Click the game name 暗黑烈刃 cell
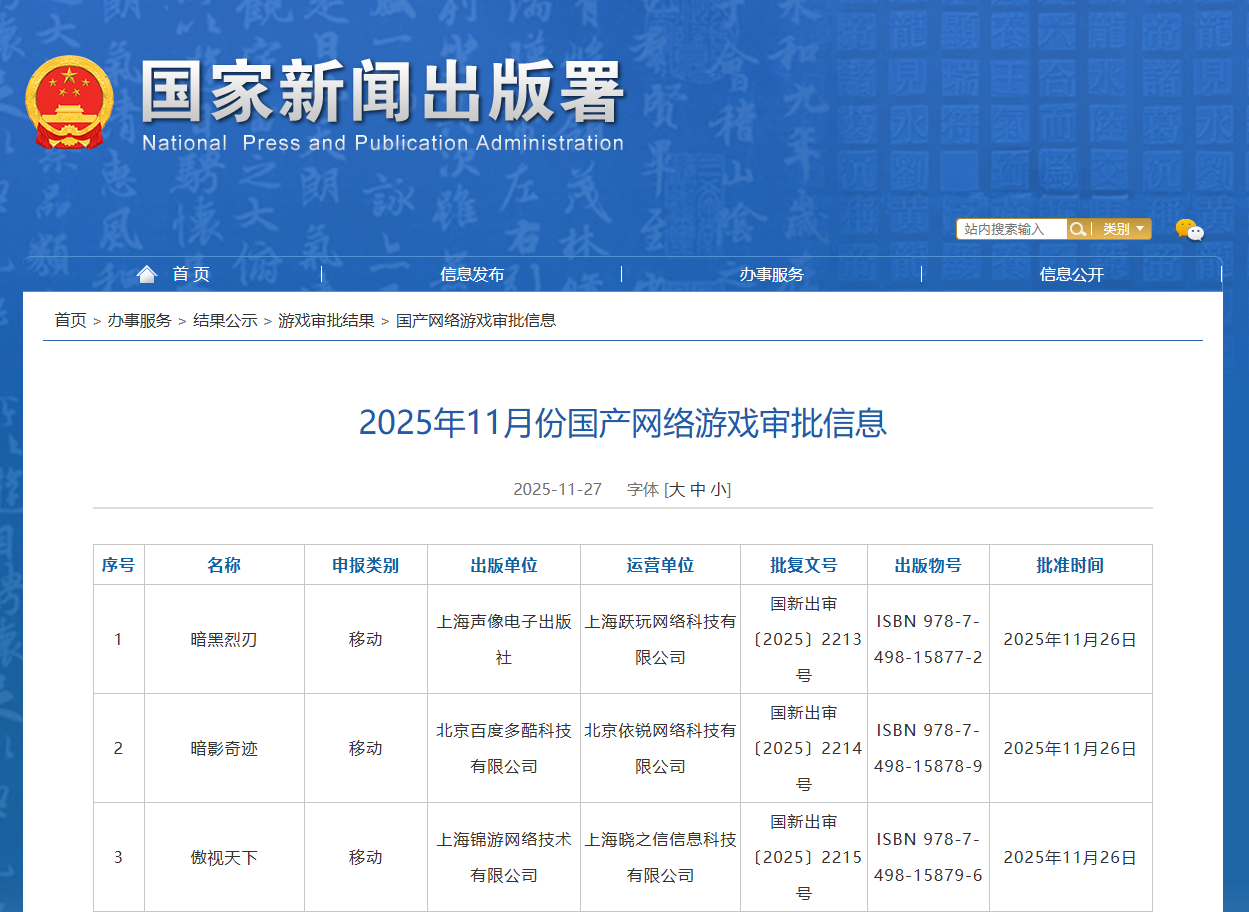 point(224,640)
